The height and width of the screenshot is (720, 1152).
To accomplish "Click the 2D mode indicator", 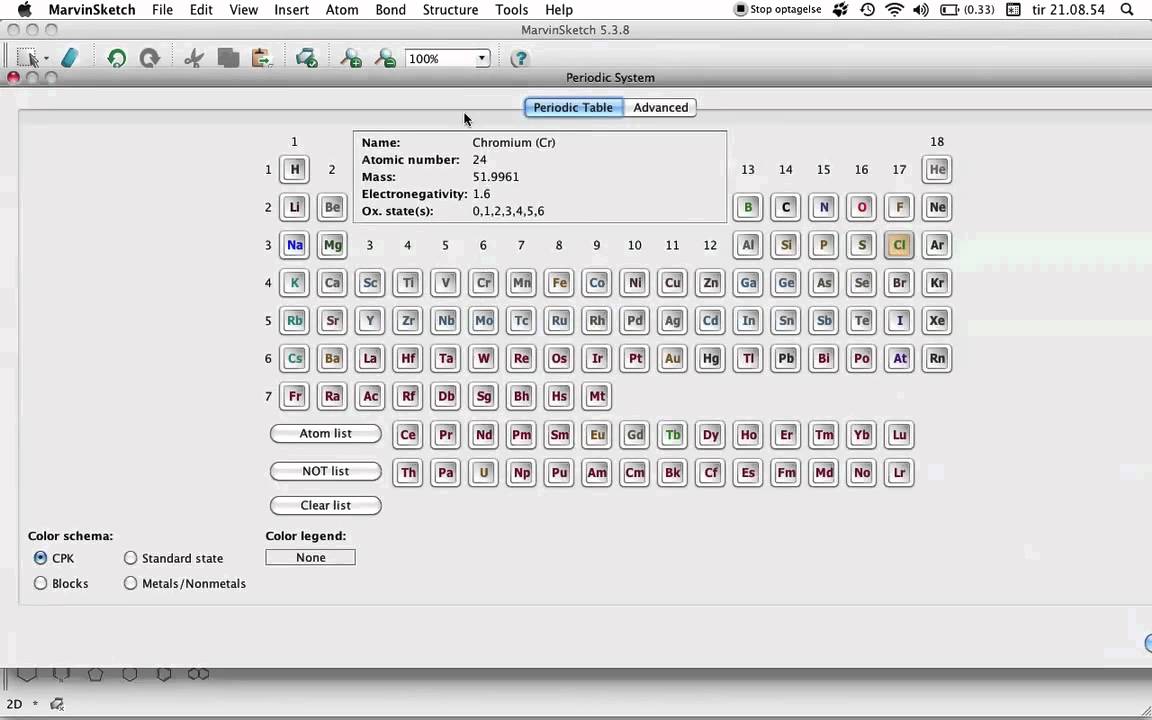I will (14, 704).
